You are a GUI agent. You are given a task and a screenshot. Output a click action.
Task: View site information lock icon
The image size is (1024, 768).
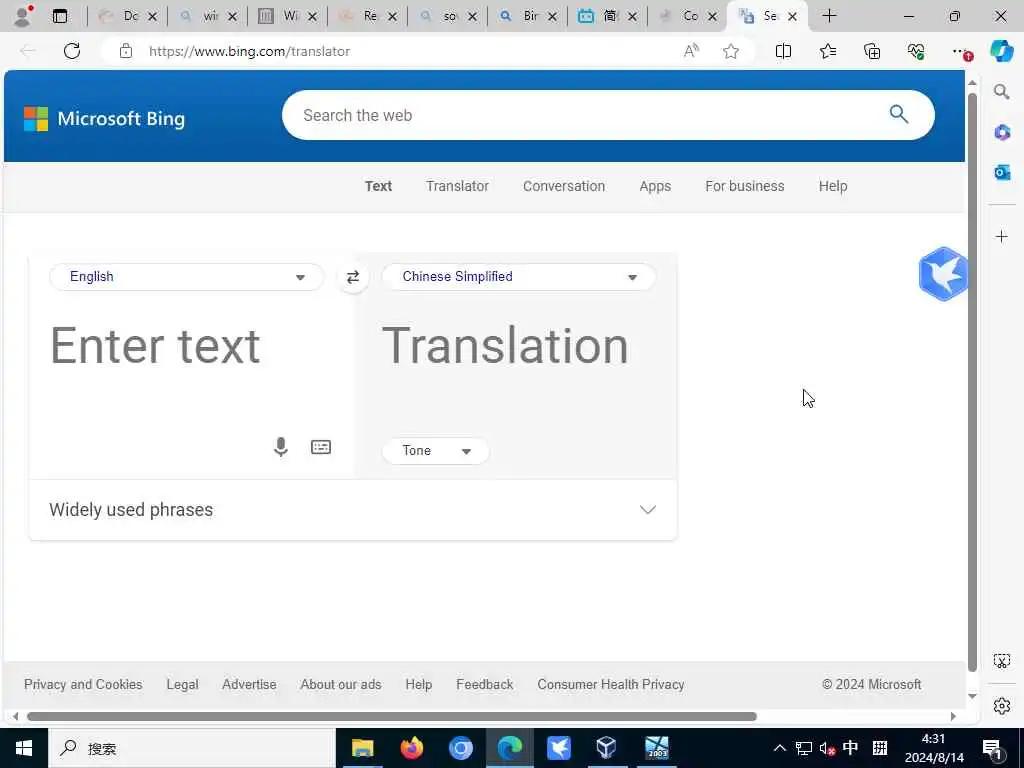click(x=126, y=51)
